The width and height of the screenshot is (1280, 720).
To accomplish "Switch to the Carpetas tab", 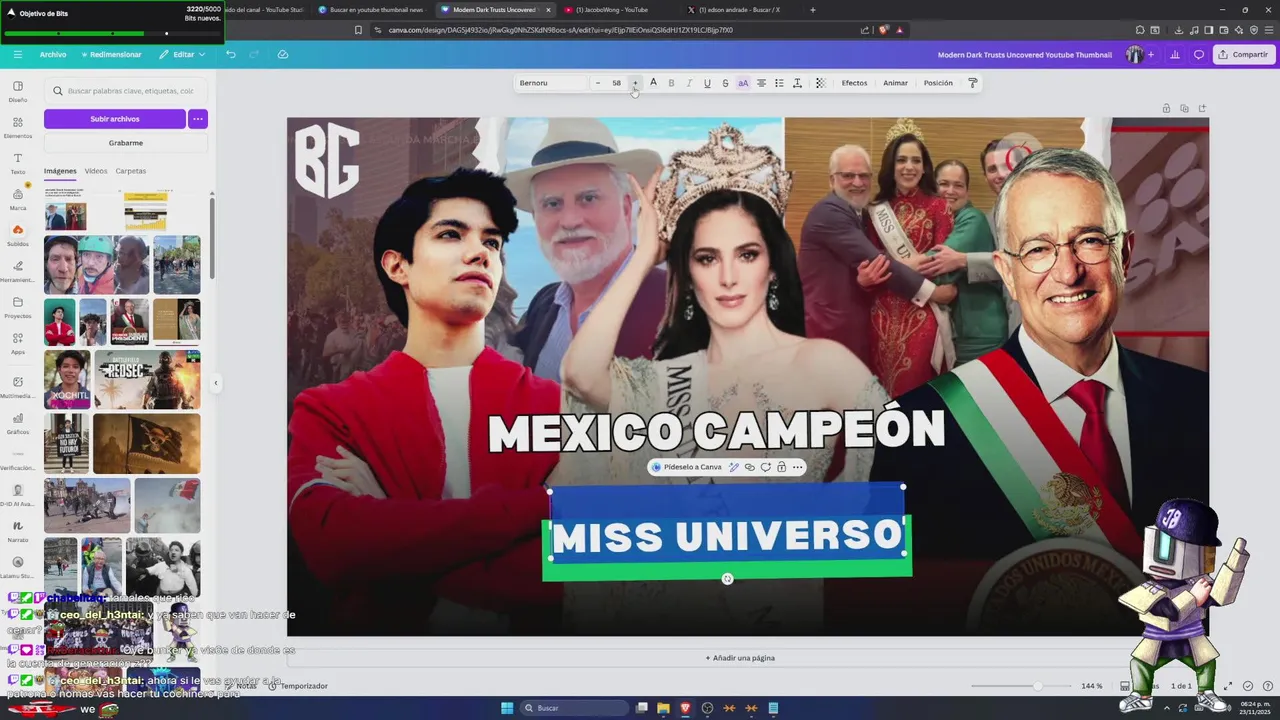I will (131, 171).
